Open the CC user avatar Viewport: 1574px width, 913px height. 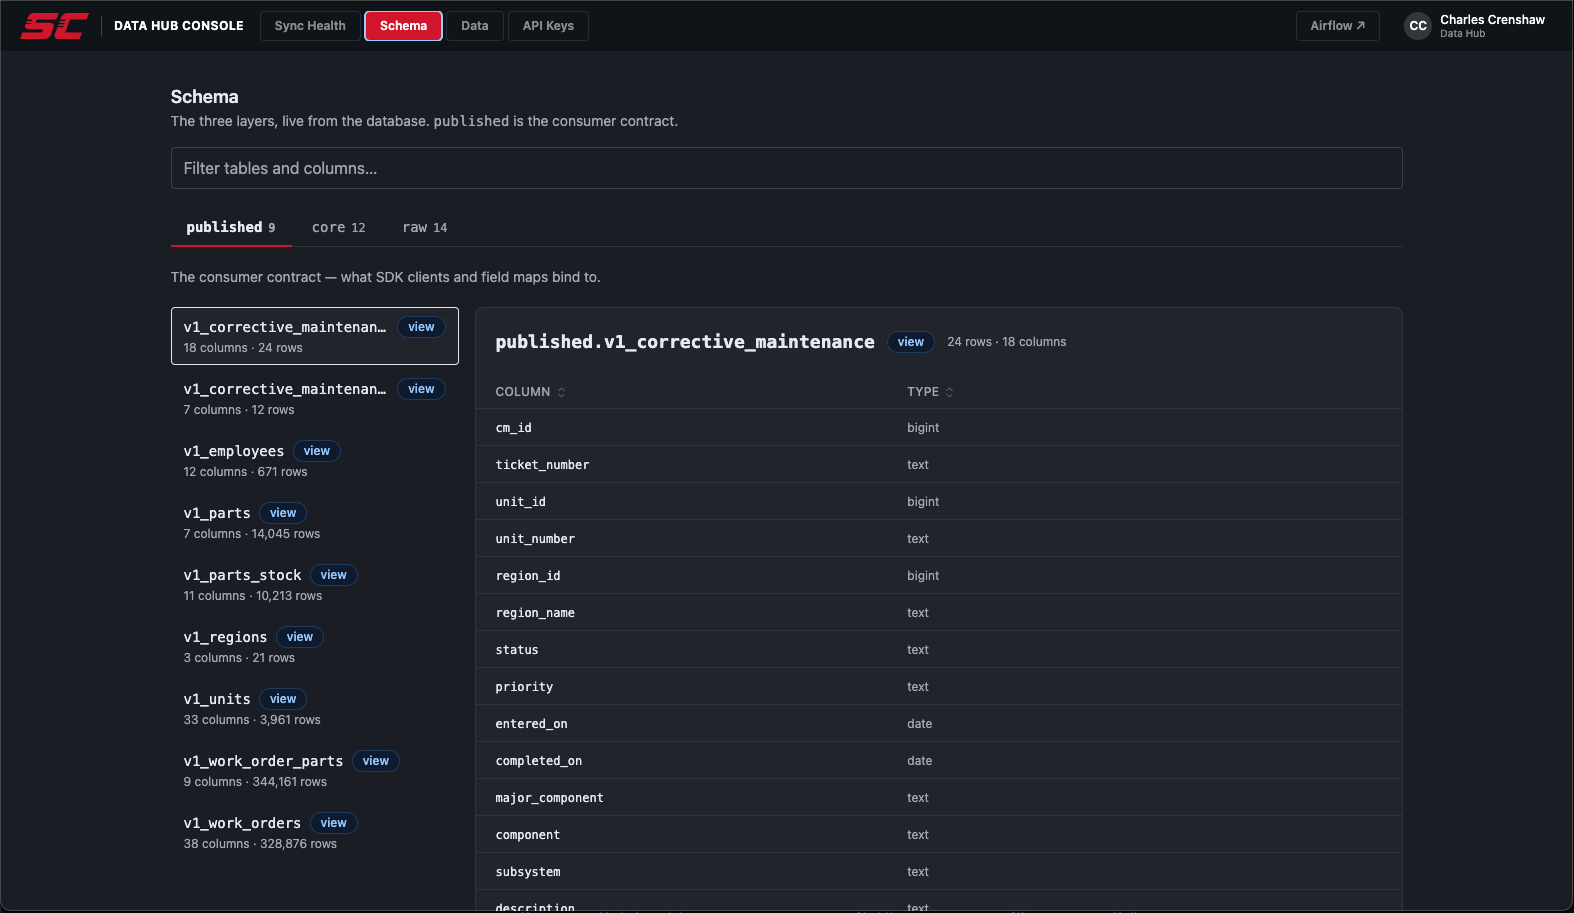point(1418,26)
